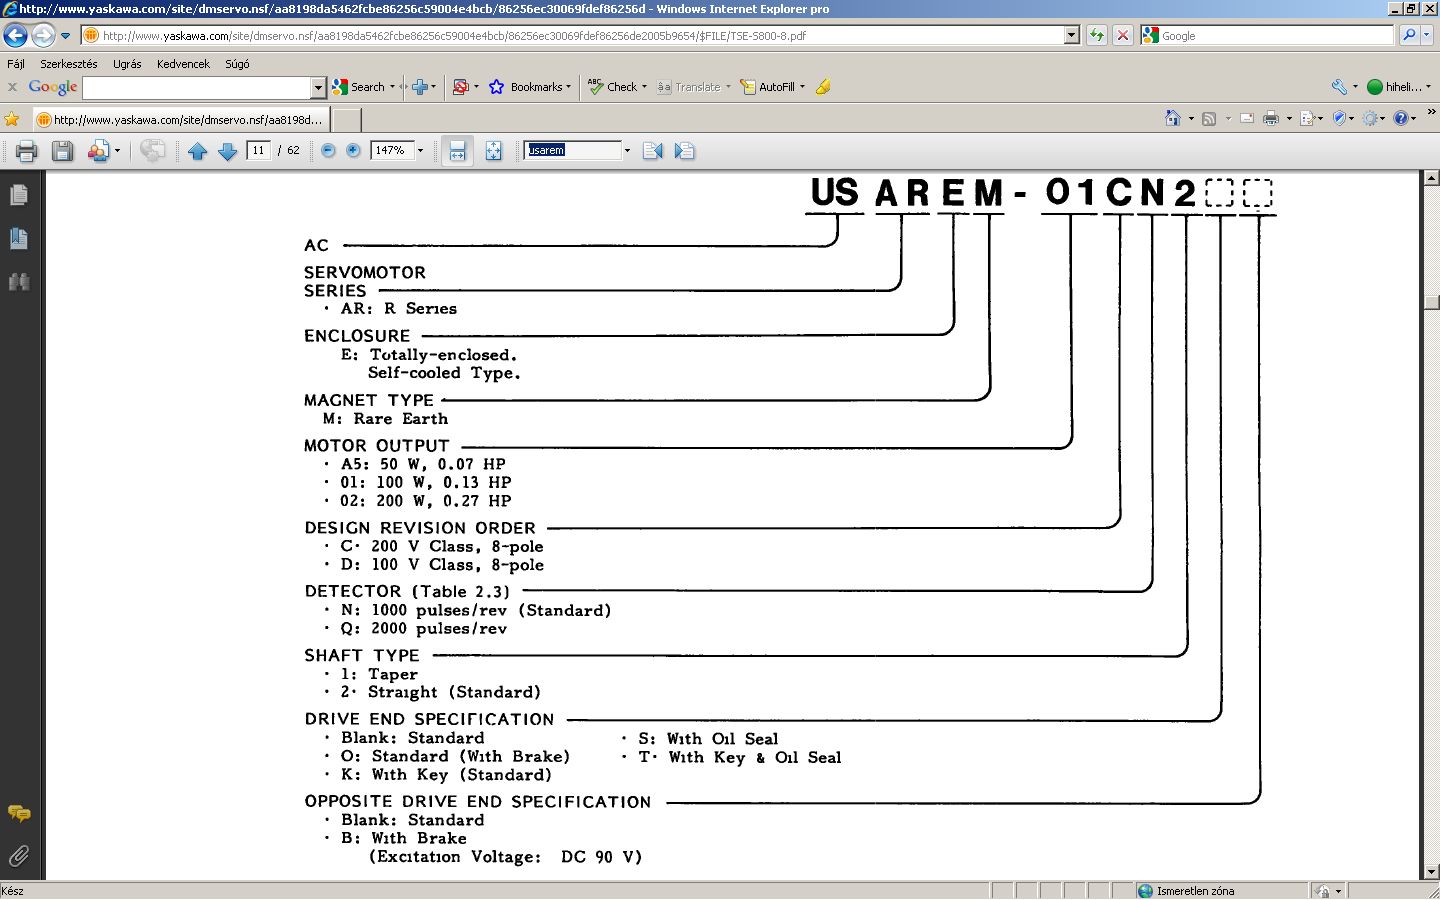Open the Pages panel in the sidebar

click(x=18, y=195)
